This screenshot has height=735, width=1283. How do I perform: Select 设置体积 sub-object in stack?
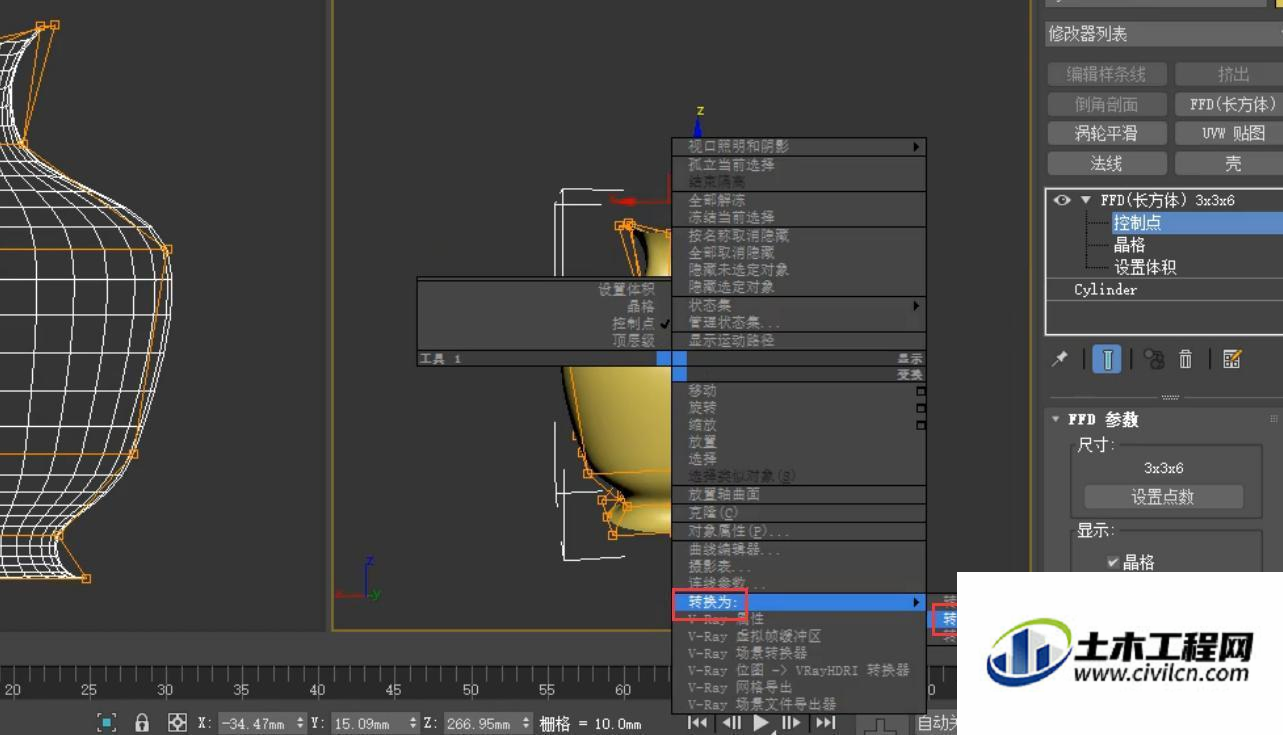(1145, 268)
